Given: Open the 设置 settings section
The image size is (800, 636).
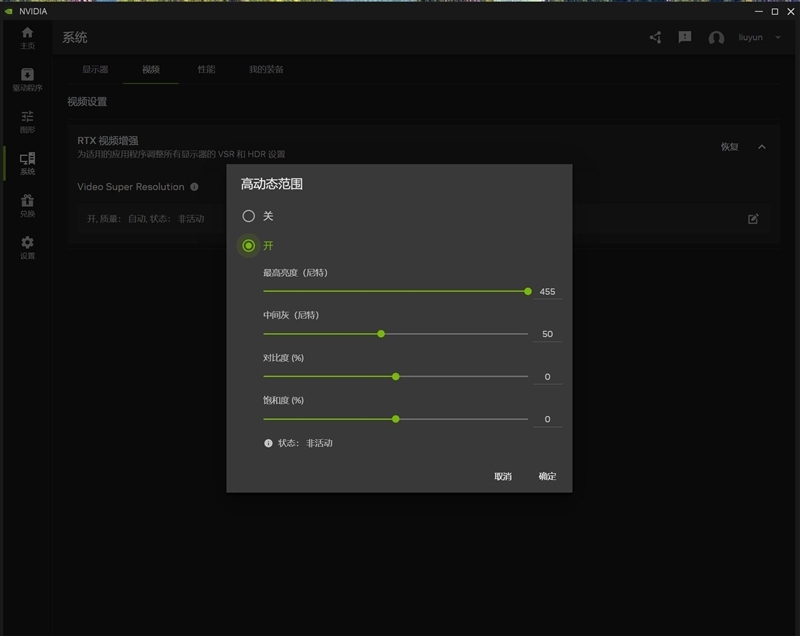Looking at the screenshot, I should 27,247.
